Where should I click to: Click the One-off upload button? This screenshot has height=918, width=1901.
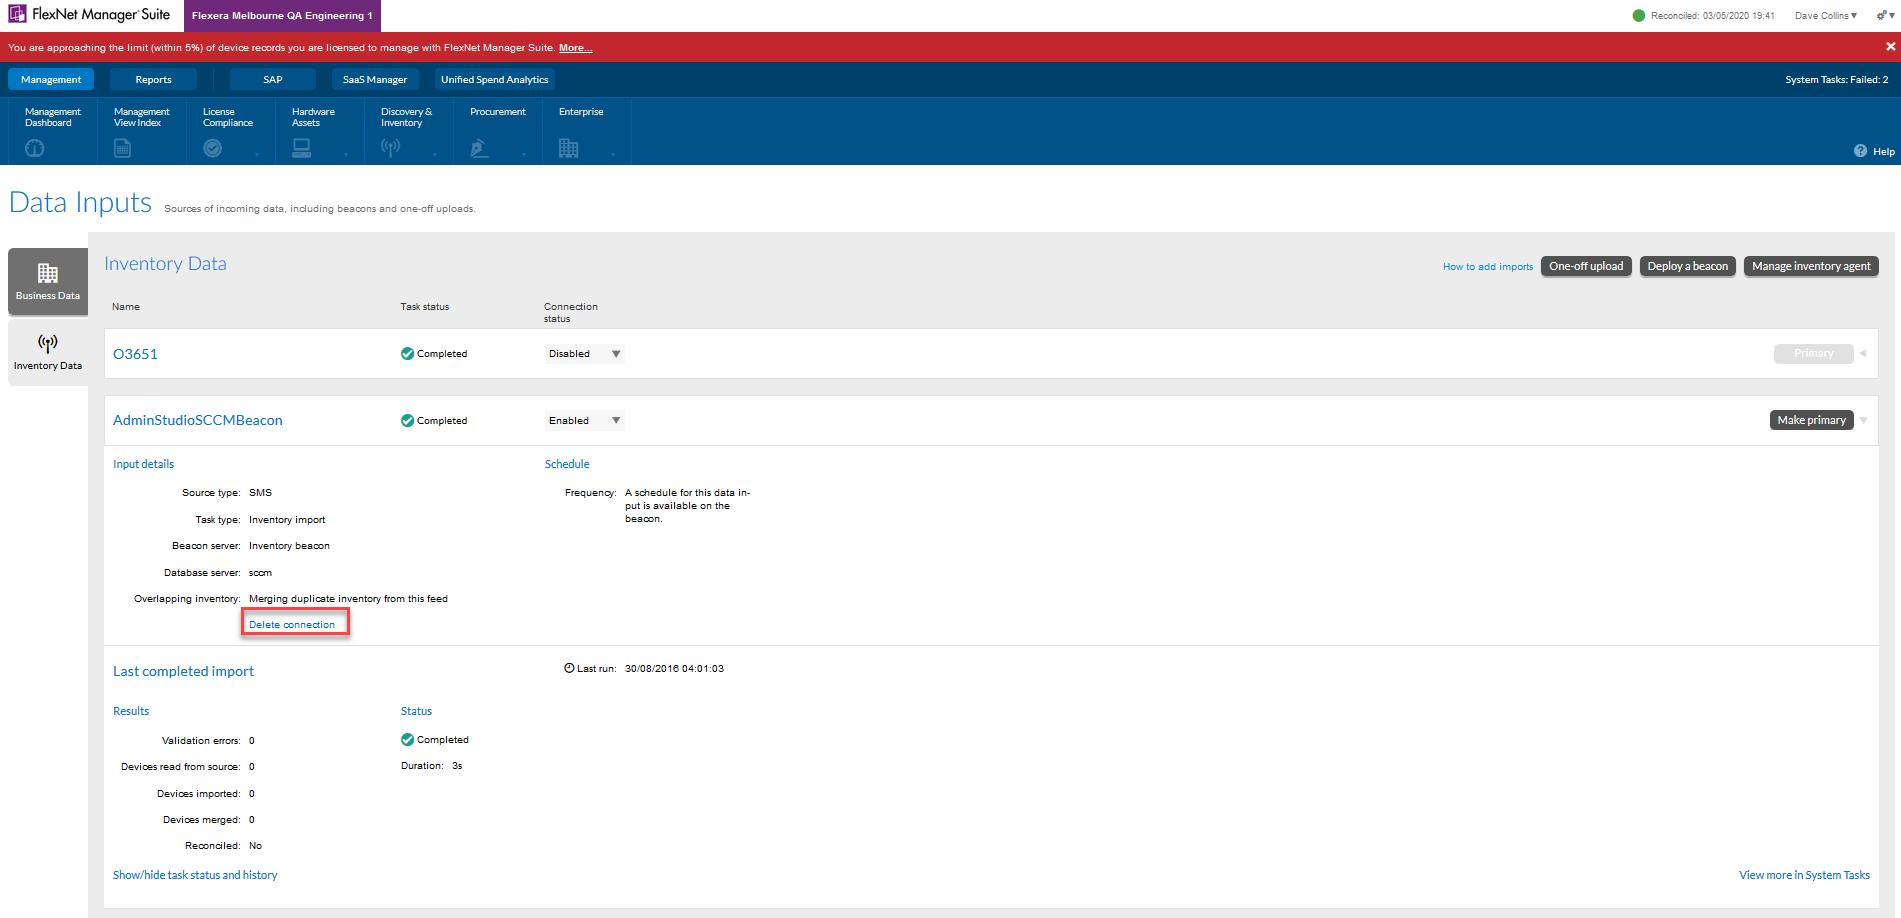coord(1586,266)
